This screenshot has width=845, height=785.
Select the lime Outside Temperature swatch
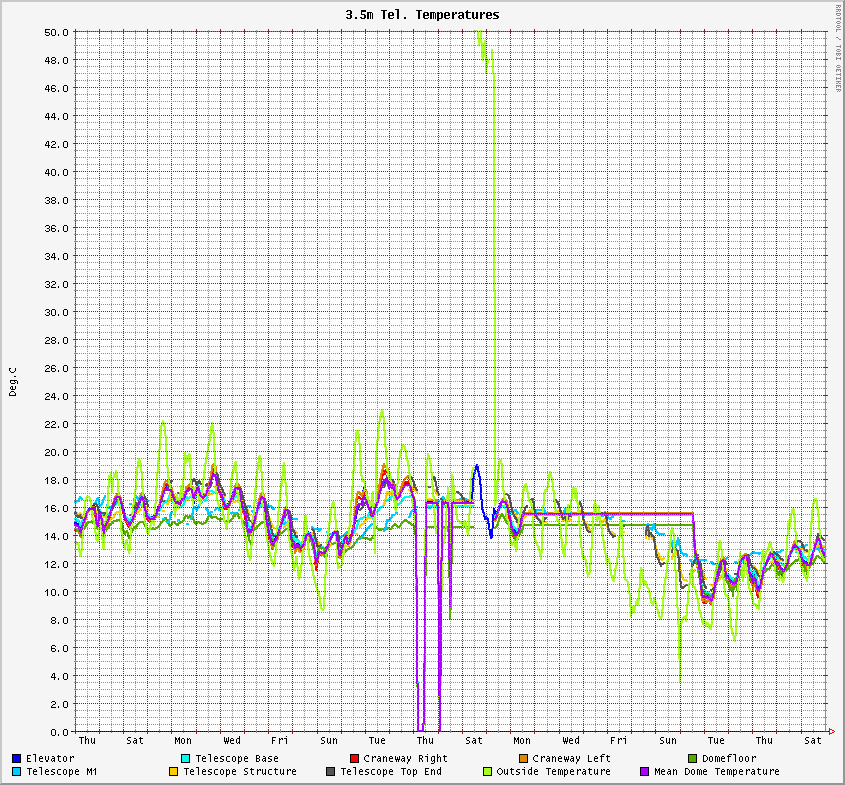tap(487, 772)
